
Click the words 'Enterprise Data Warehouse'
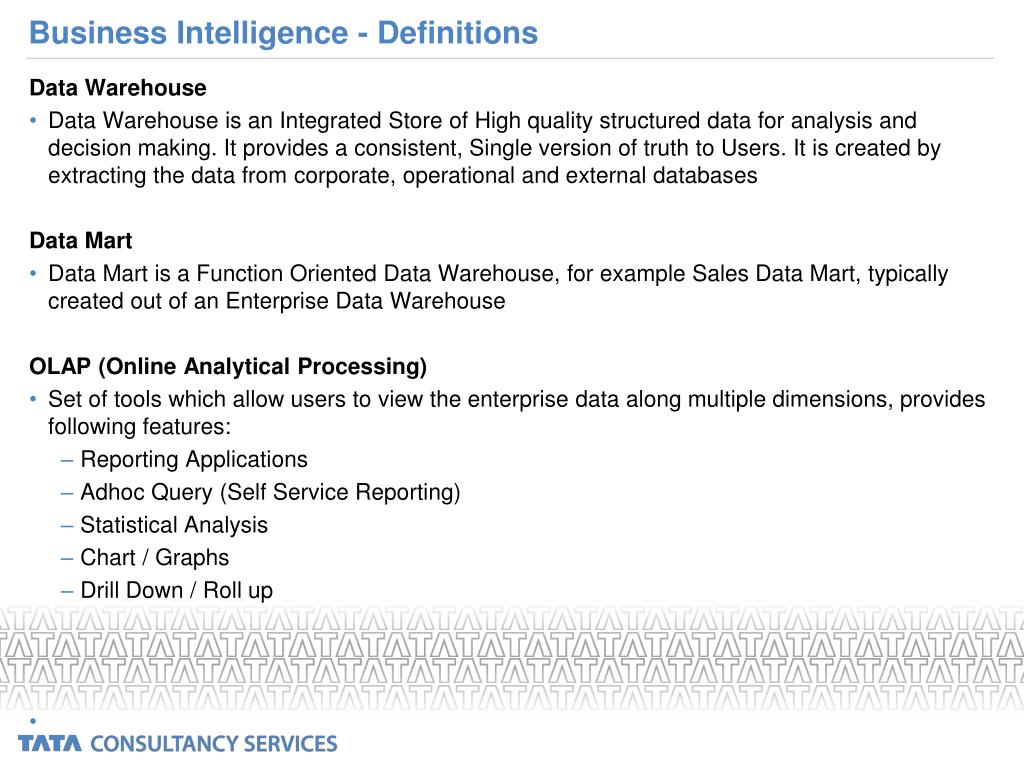tap(365, 301)
